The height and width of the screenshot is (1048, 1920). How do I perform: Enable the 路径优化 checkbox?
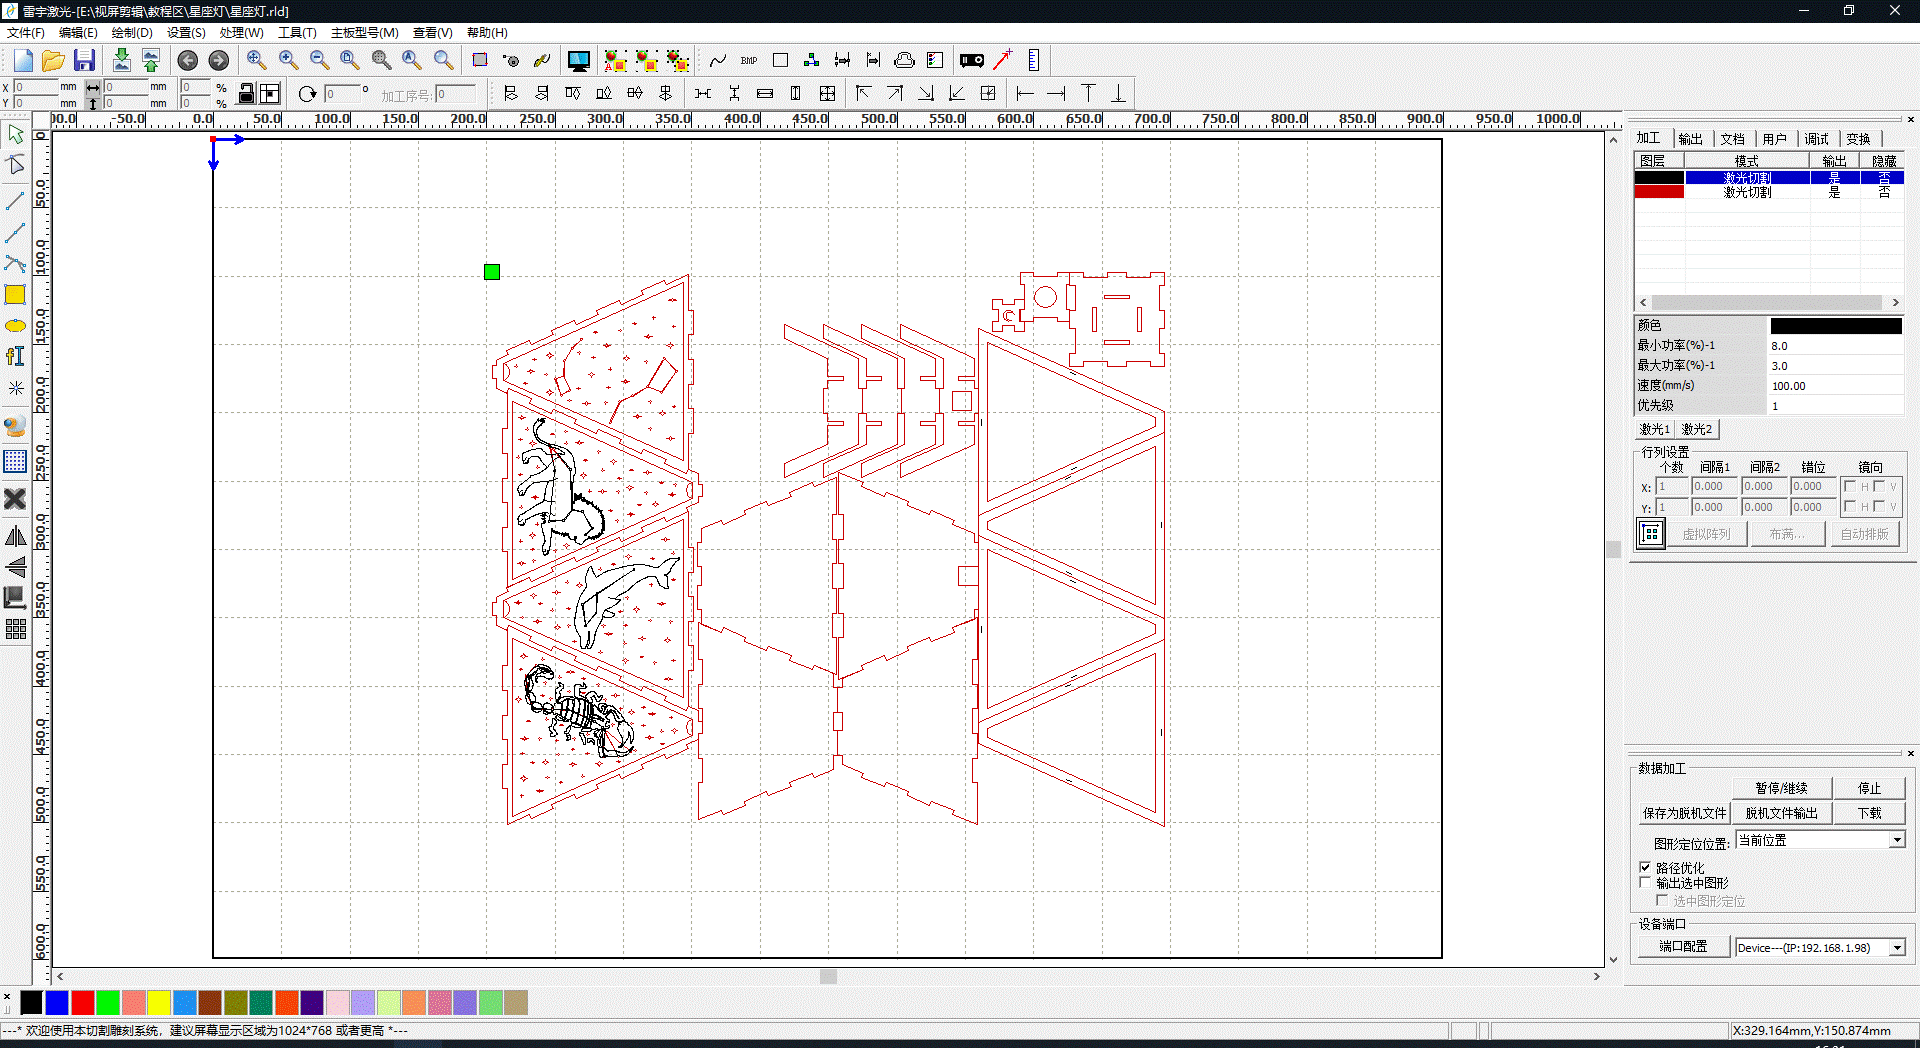click(x=1645, y=867)
